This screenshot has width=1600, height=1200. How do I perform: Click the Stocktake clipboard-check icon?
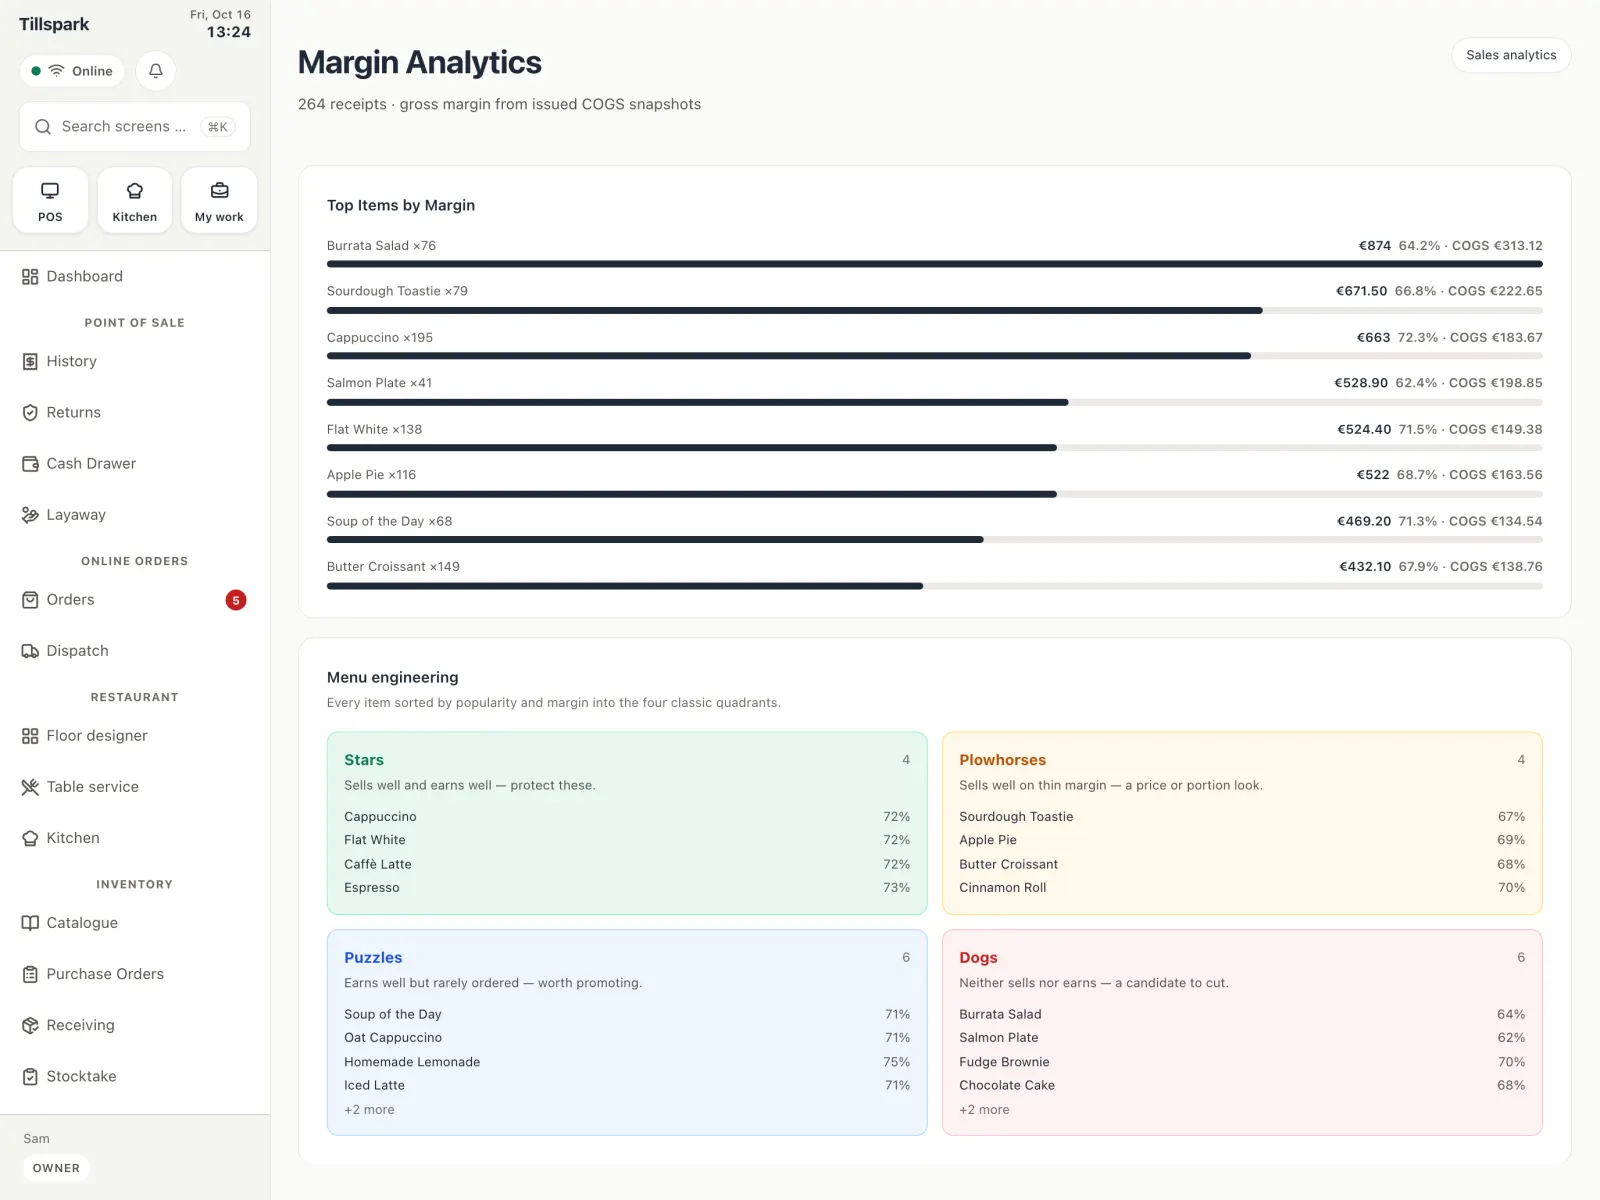coord(30,1077)
